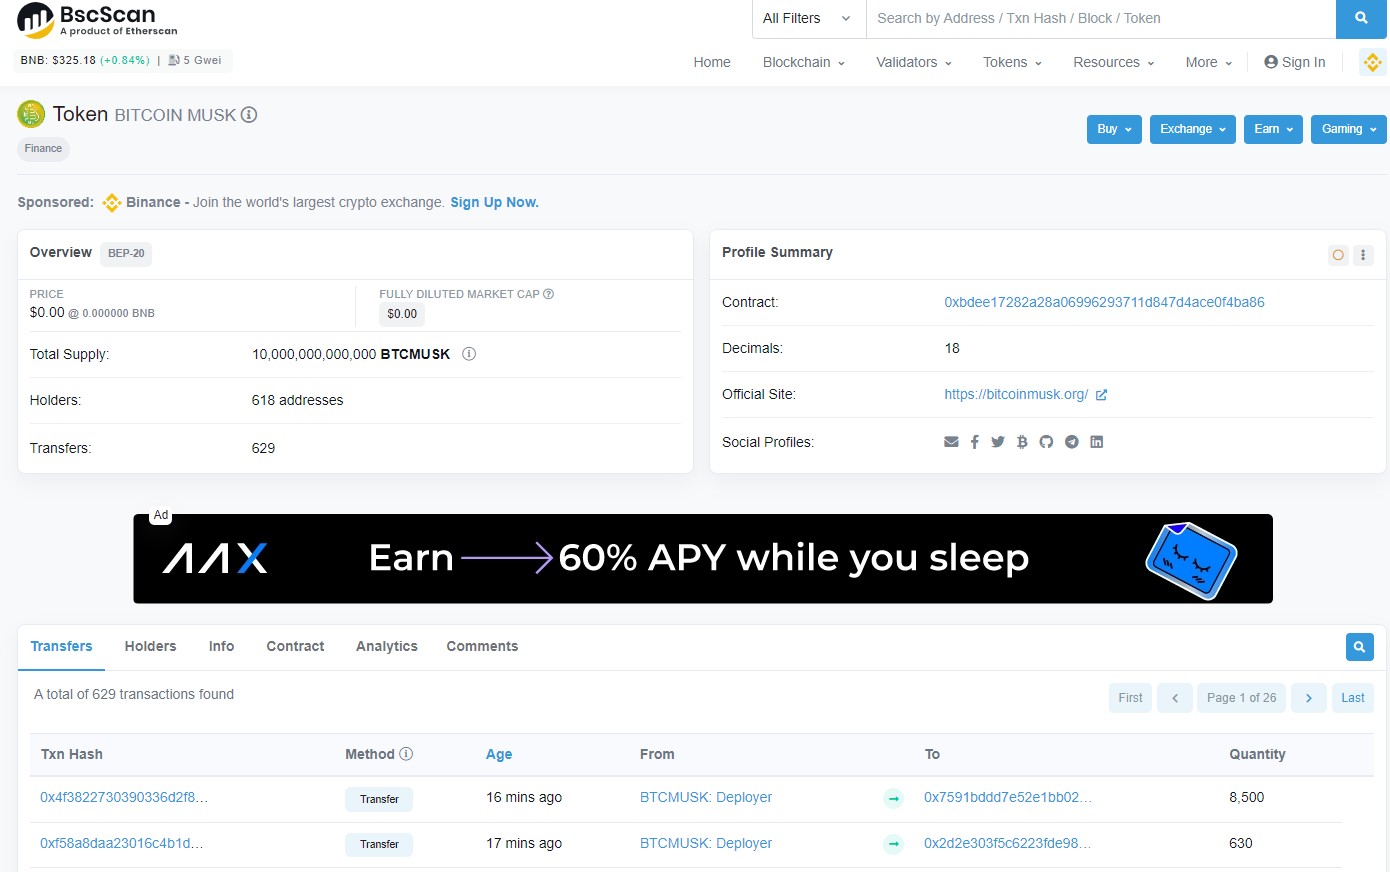The height and width of the screenshot is (872, 1390).
Task: Click the Age column header
Action: 499,754
